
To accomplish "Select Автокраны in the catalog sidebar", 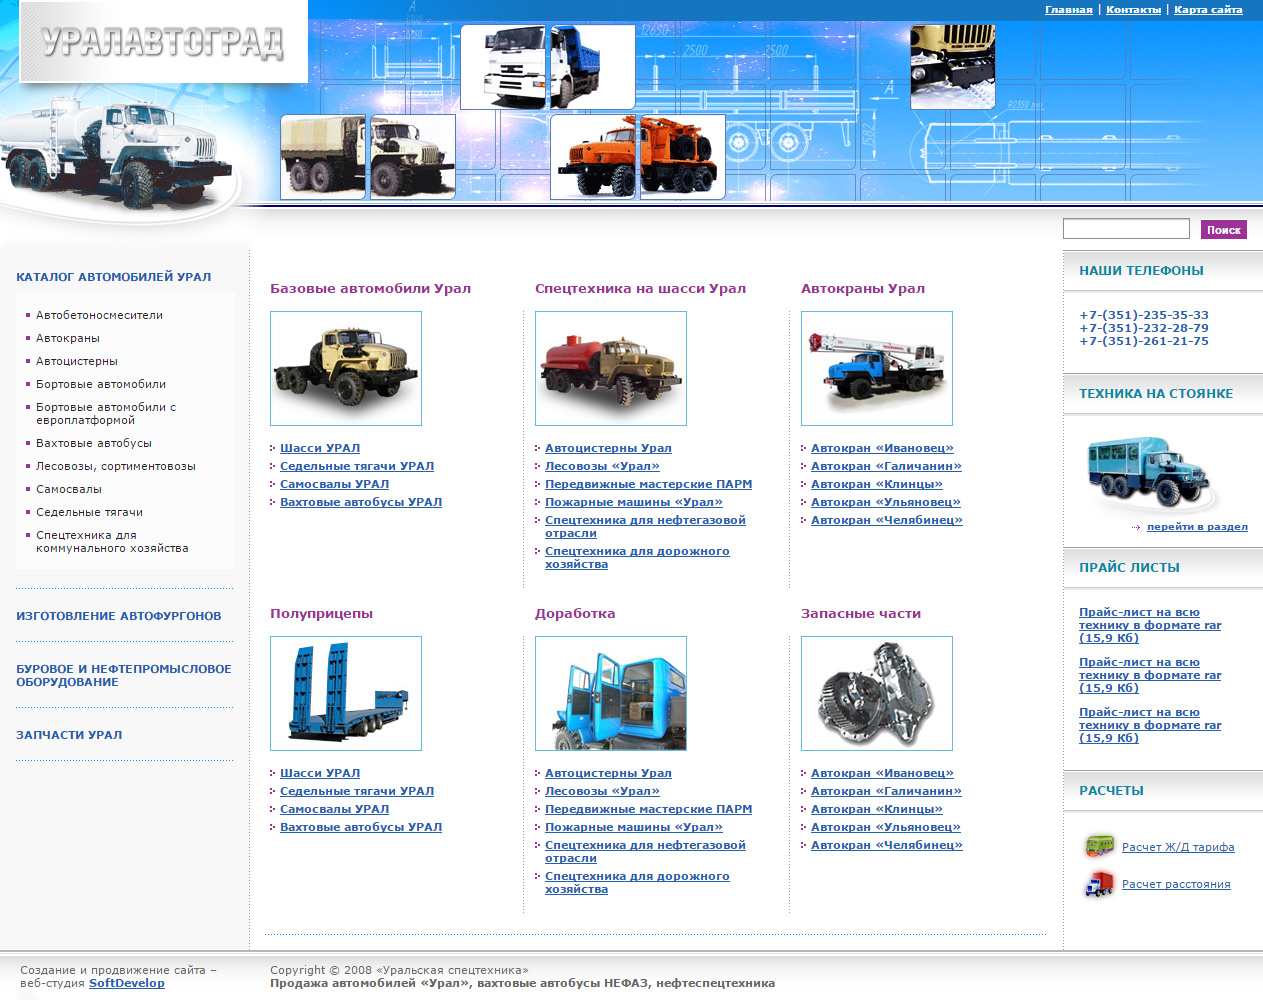I will 68,338.
